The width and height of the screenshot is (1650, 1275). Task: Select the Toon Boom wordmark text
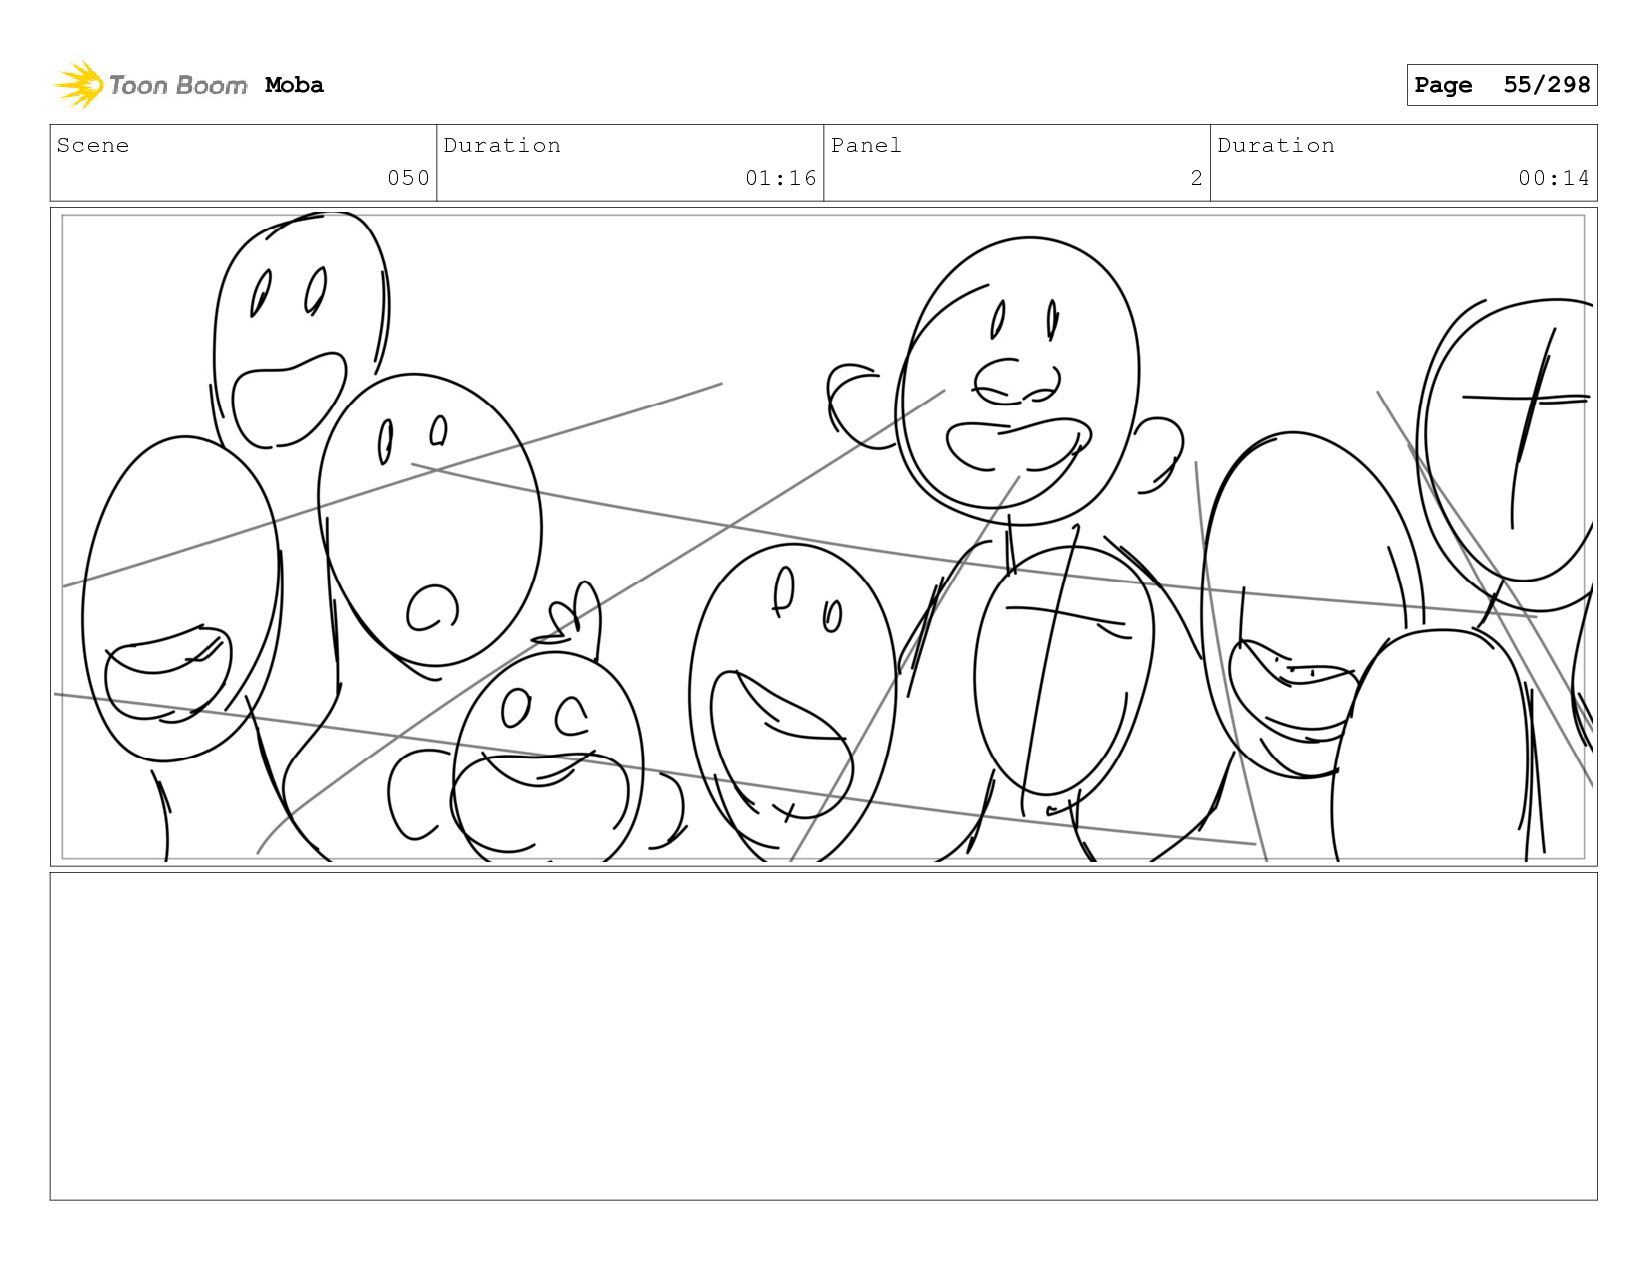pyautogui.click(x=178, y=85)
